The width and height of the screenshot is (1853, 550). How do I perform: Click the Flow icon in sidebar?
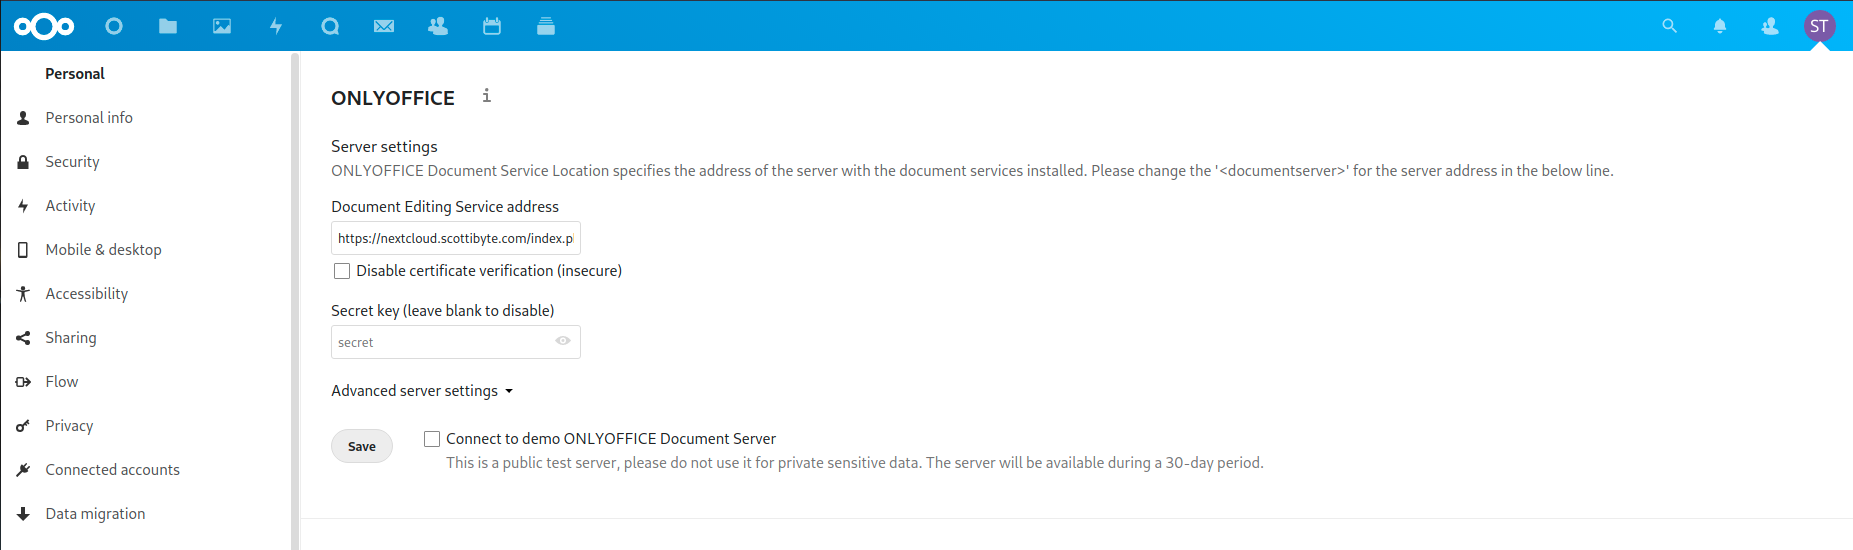(23, 382)
